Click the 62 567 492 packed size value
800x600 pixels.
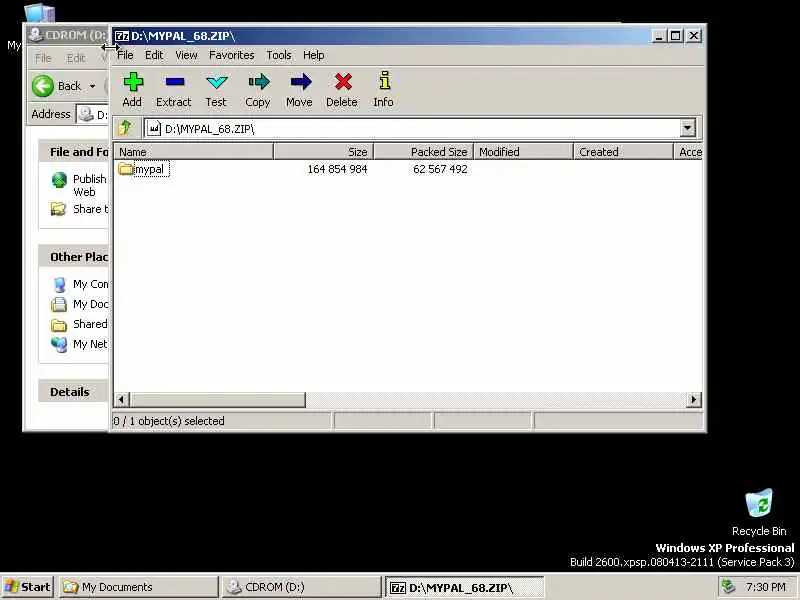pos(440,169)
